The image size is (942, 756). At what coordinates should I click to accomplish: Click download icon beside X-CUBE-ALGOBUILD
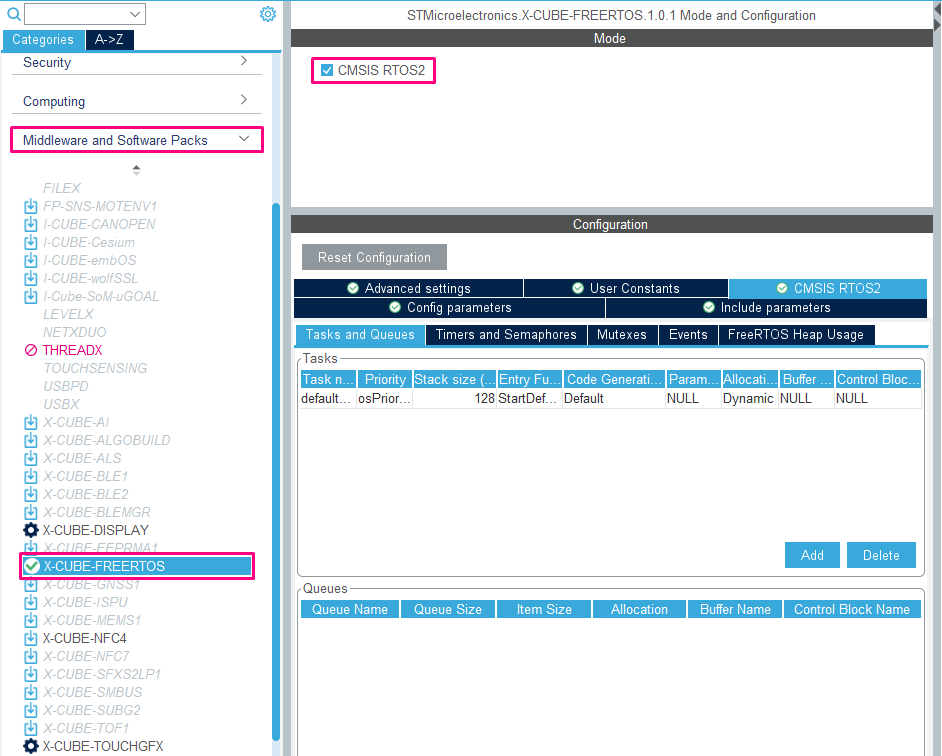31,440
